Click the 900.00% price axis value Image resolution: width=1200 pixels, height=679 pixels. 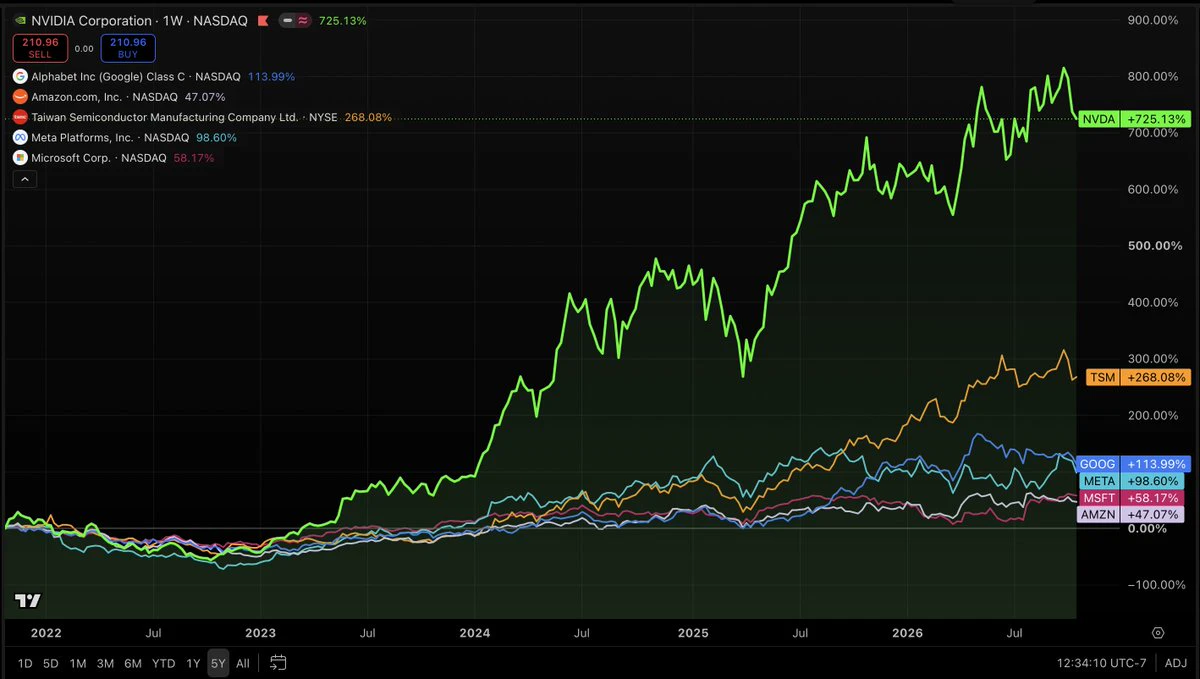[1151, 20]
